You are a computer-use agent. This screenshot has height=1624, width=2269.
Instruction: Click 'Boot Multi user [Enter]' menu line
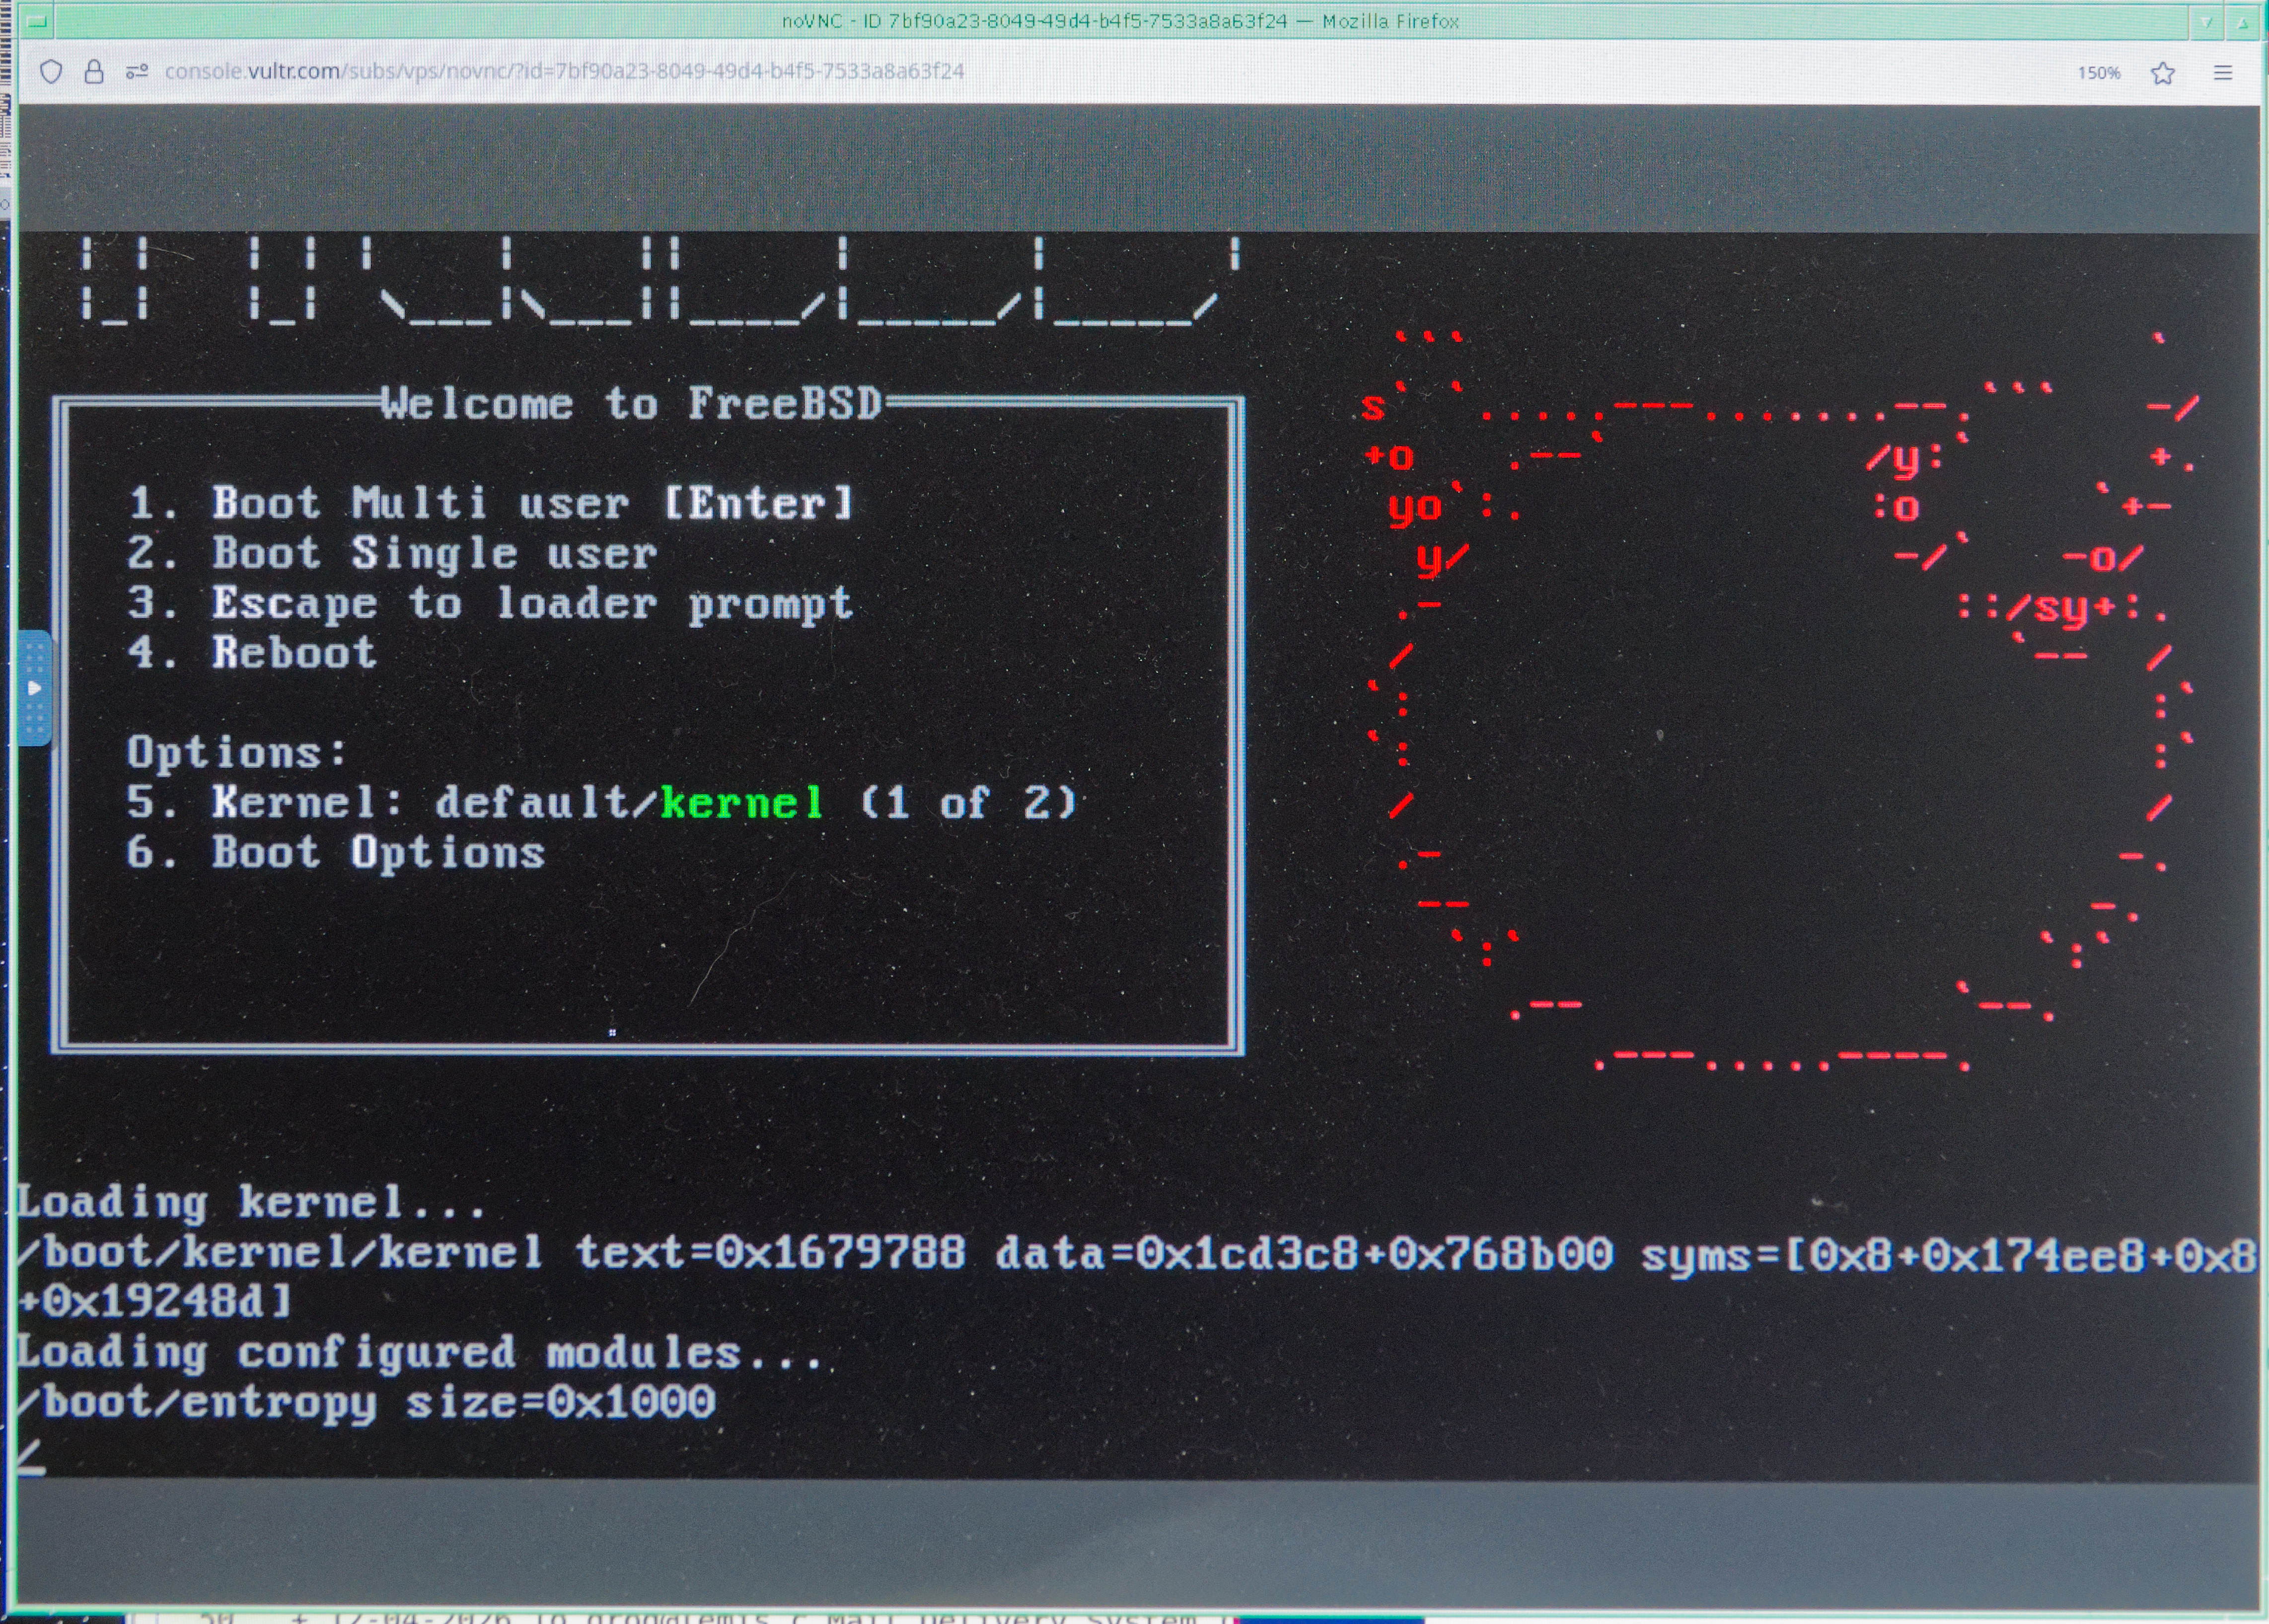491,502
